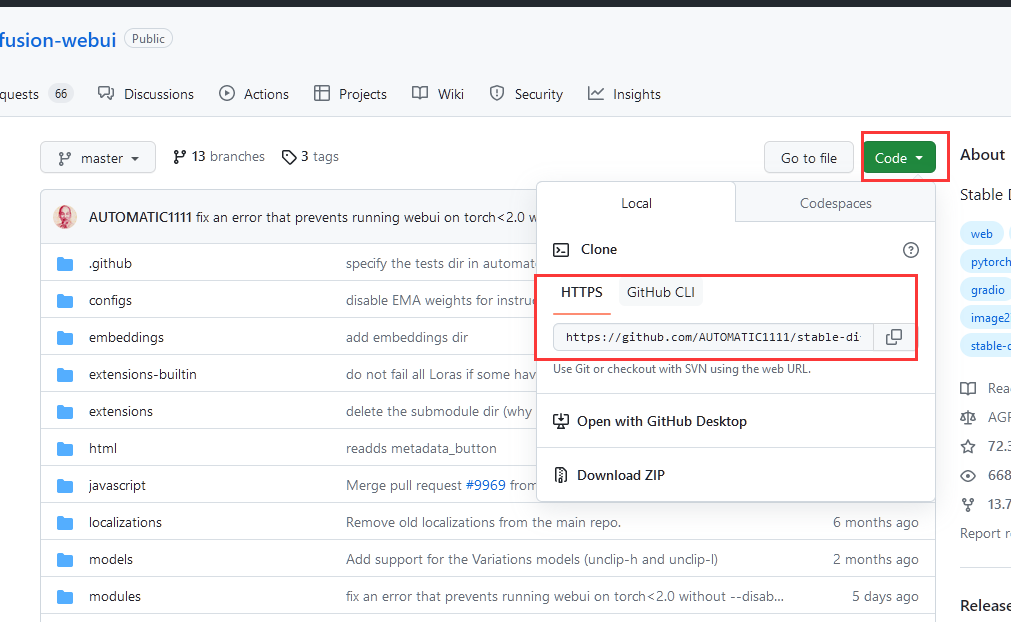Open the Insights tab

click(x=624, y=94)
